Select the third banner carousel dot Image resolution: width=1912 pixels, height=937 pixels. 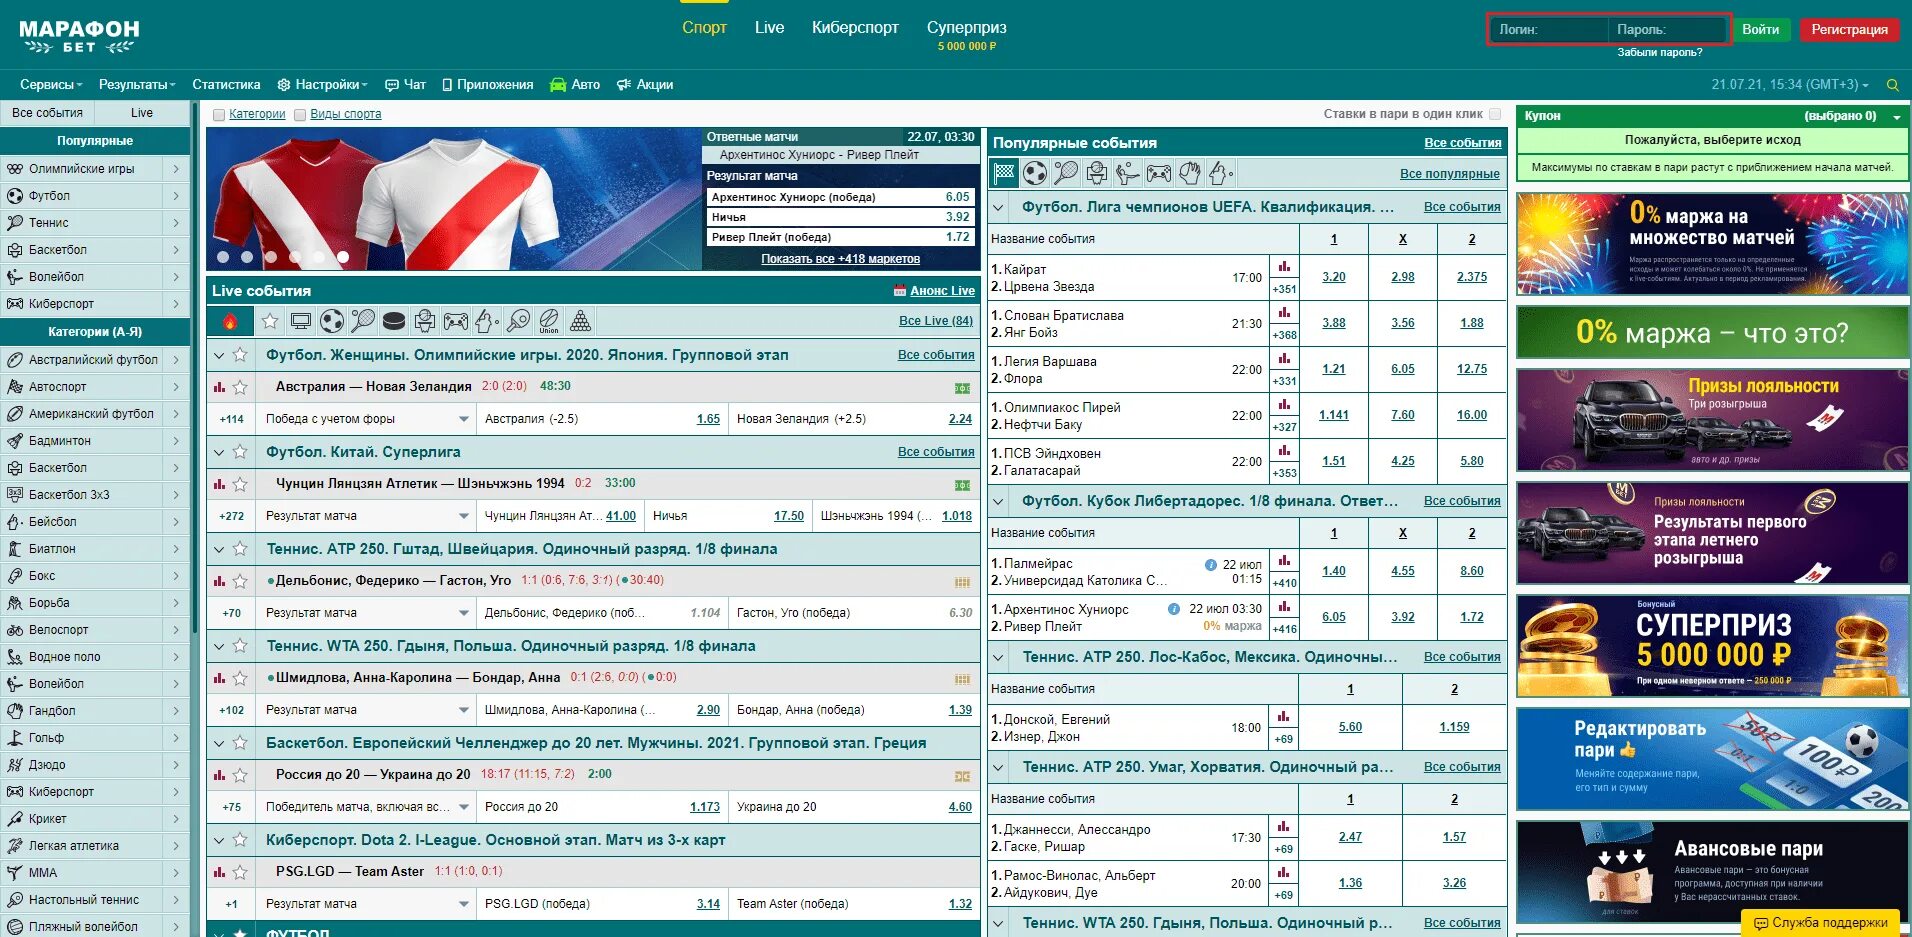(x=271, y=257)
